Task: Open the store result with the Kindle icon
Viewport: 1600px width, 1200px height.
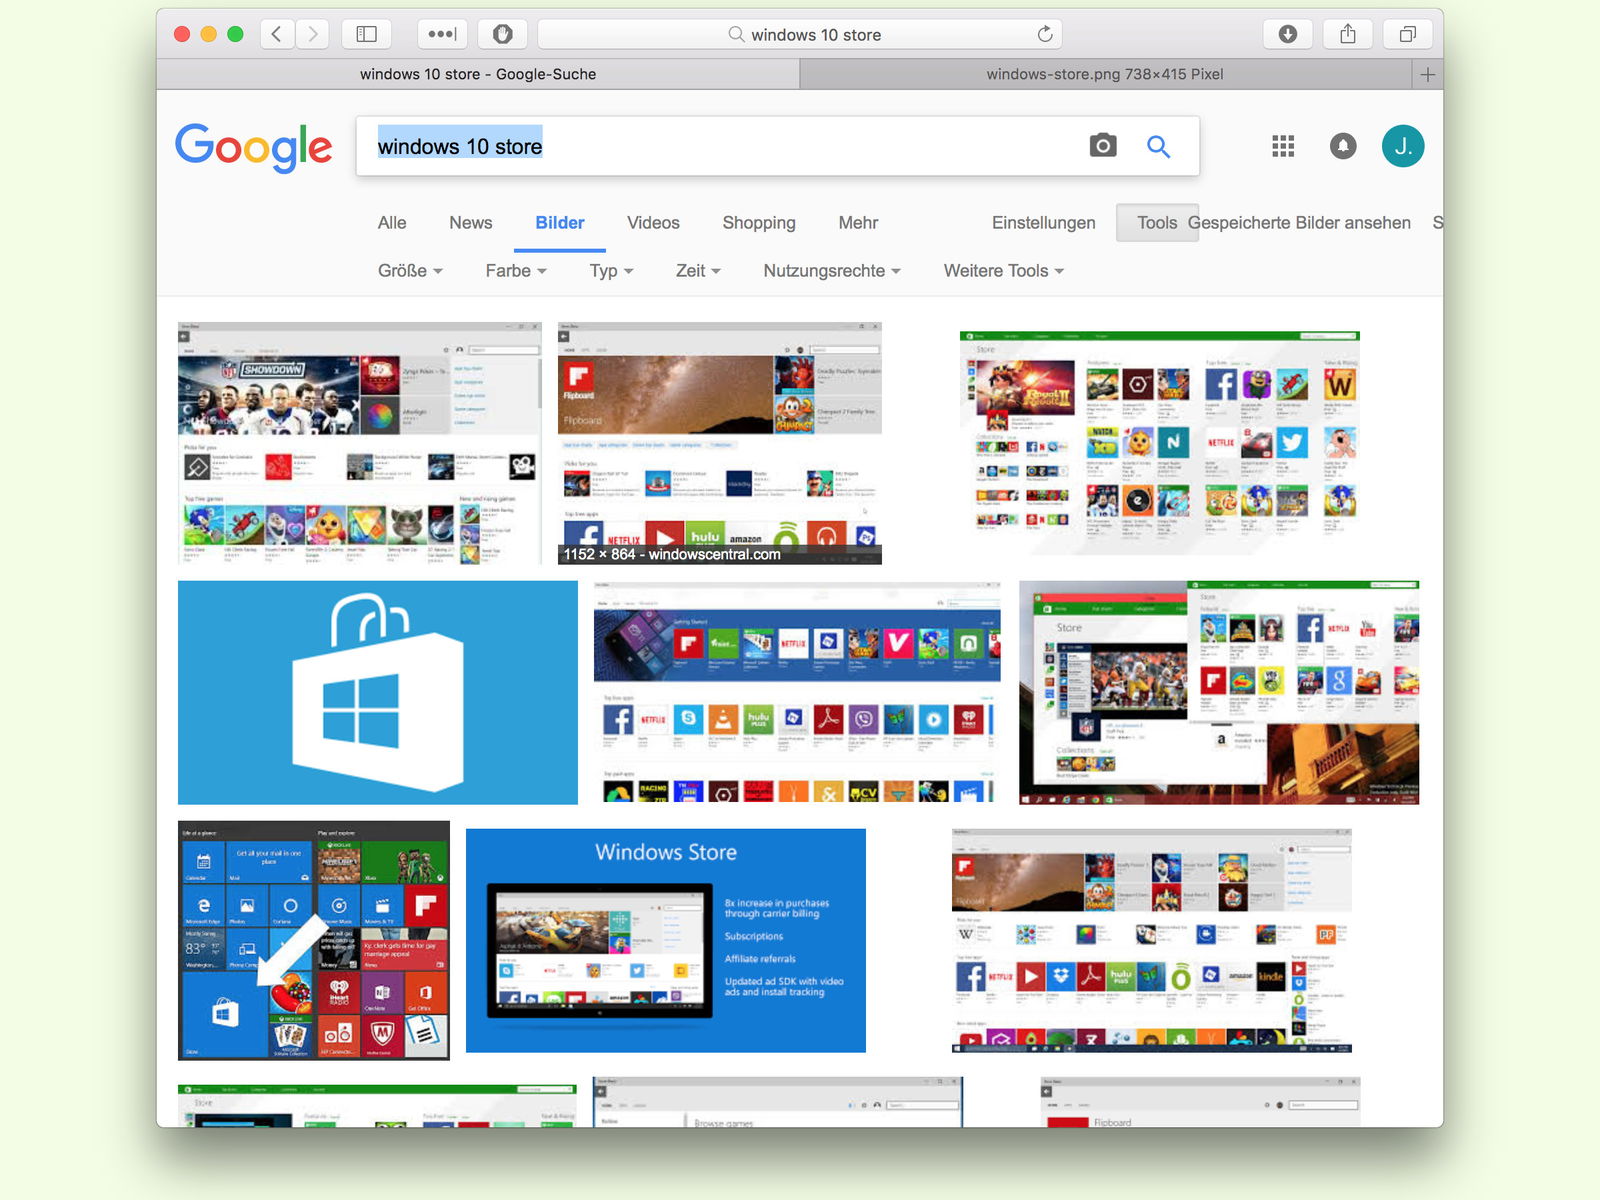Action: 1152,940
